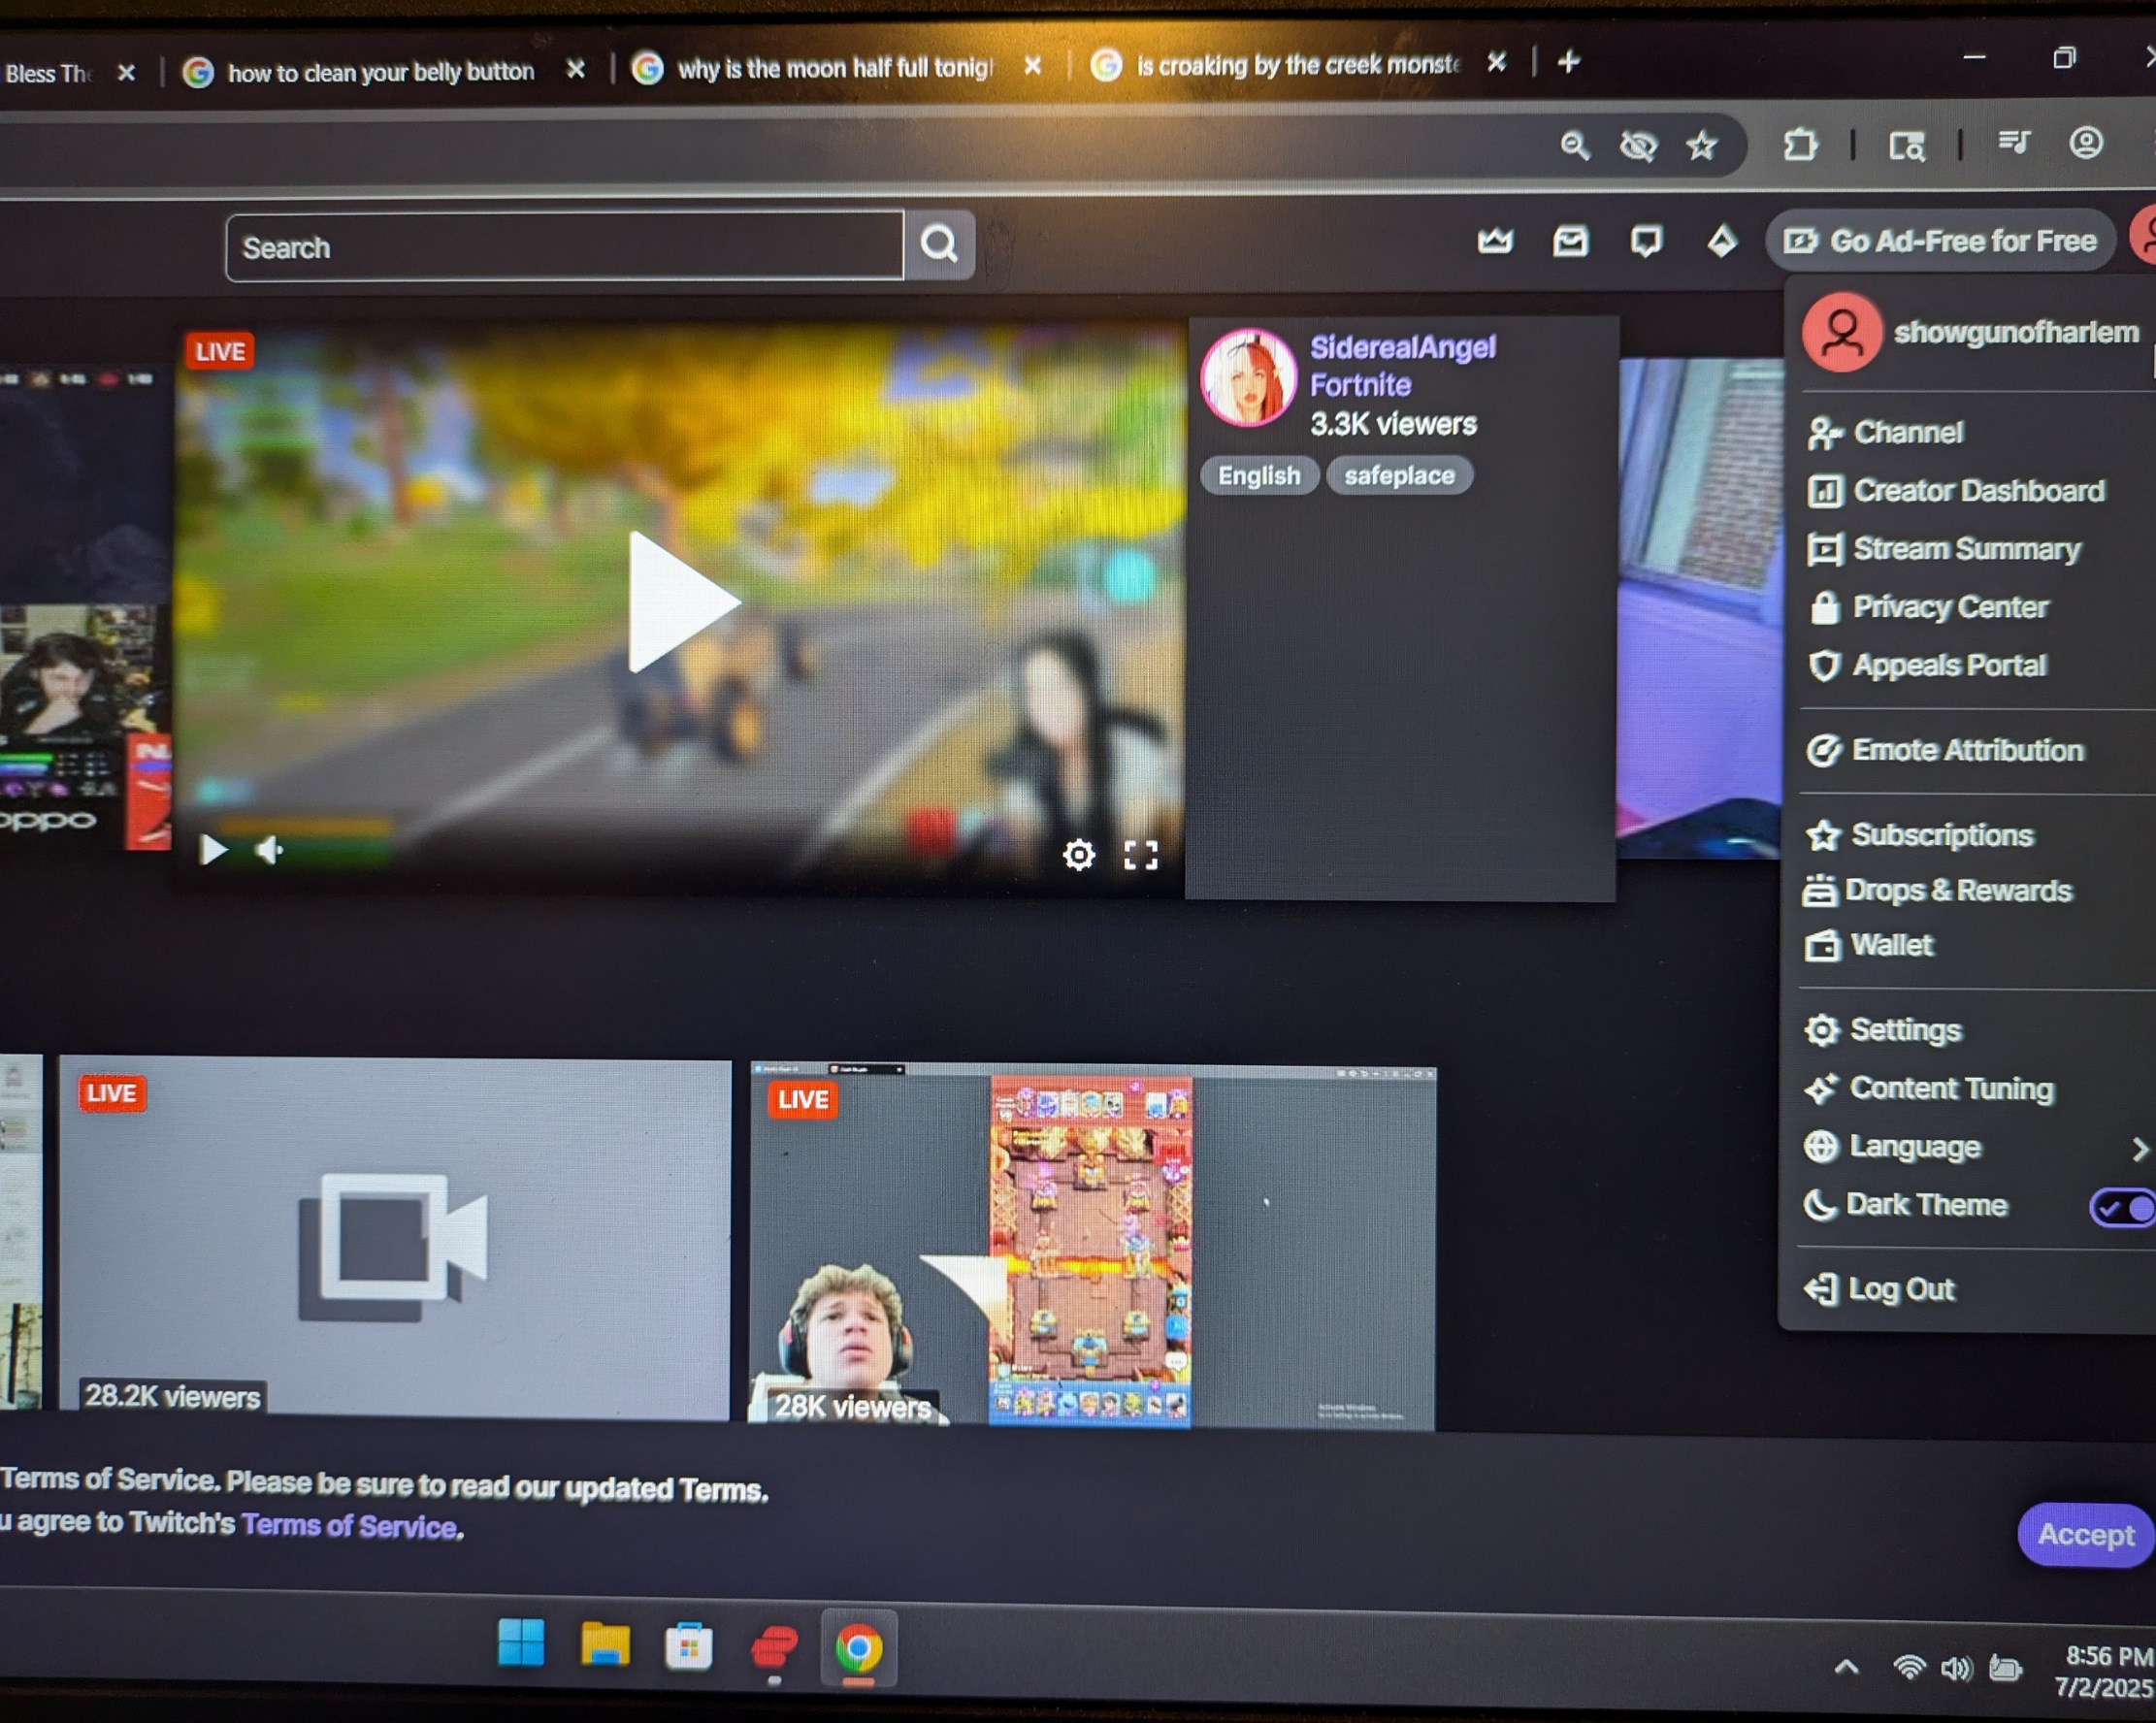
Task: Open the Fortnite category link
Action: pyautogui.click(x=1360, y=385)
